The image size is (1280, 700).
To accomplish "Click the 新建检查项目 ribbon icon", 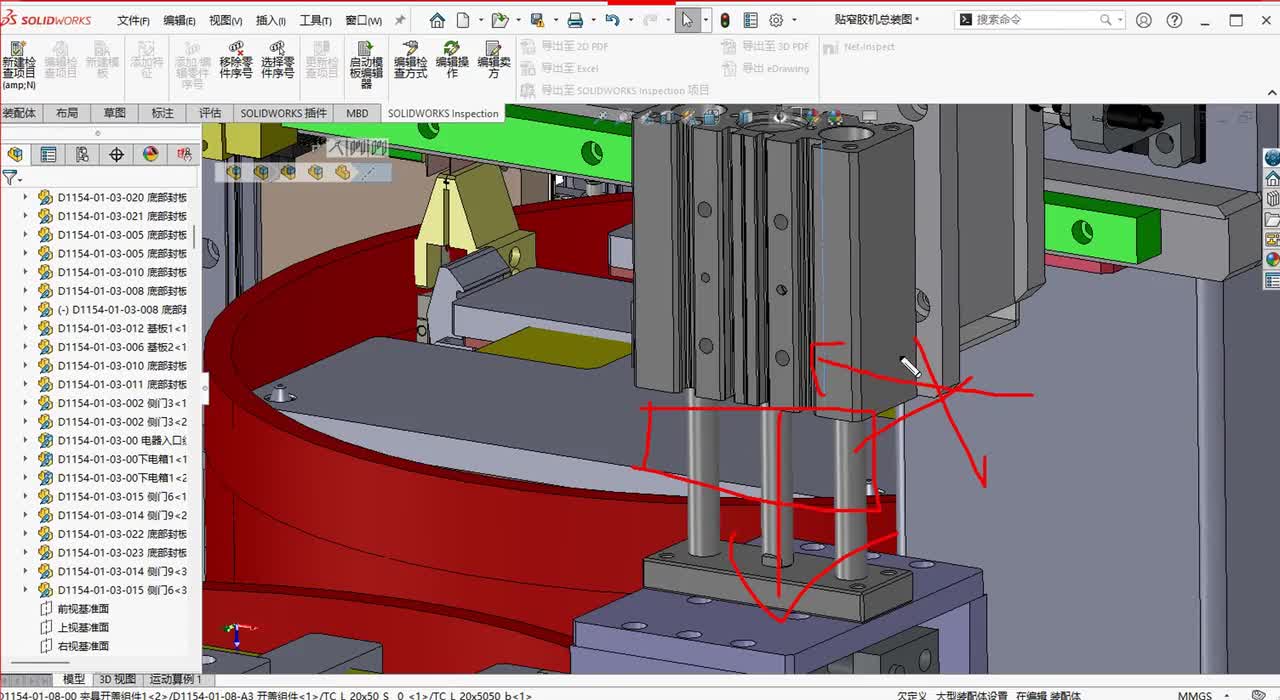I will tap(18, 51).
